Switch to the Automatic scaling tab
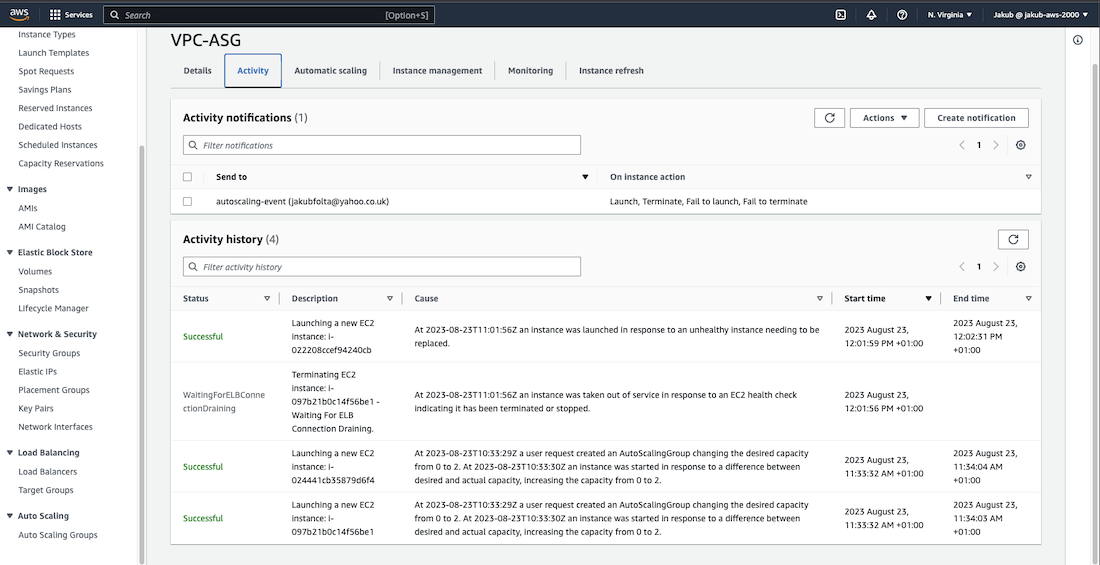This screenshot has width=1100, height=565. click(x=330, y=71)
